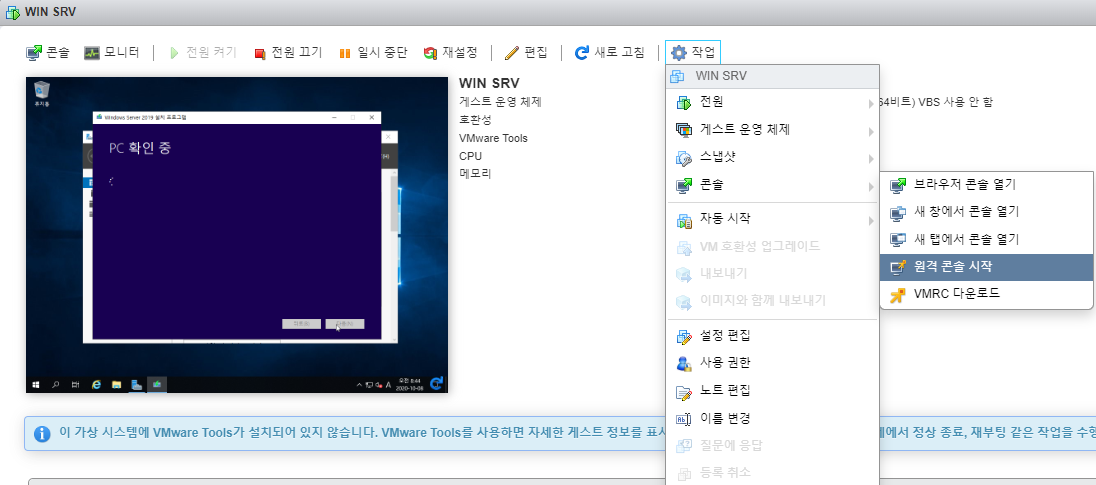Click the 콘솔 menu item arrow
The height and width of the screenshot is (485, 1096).
click(x=872, y=187)
